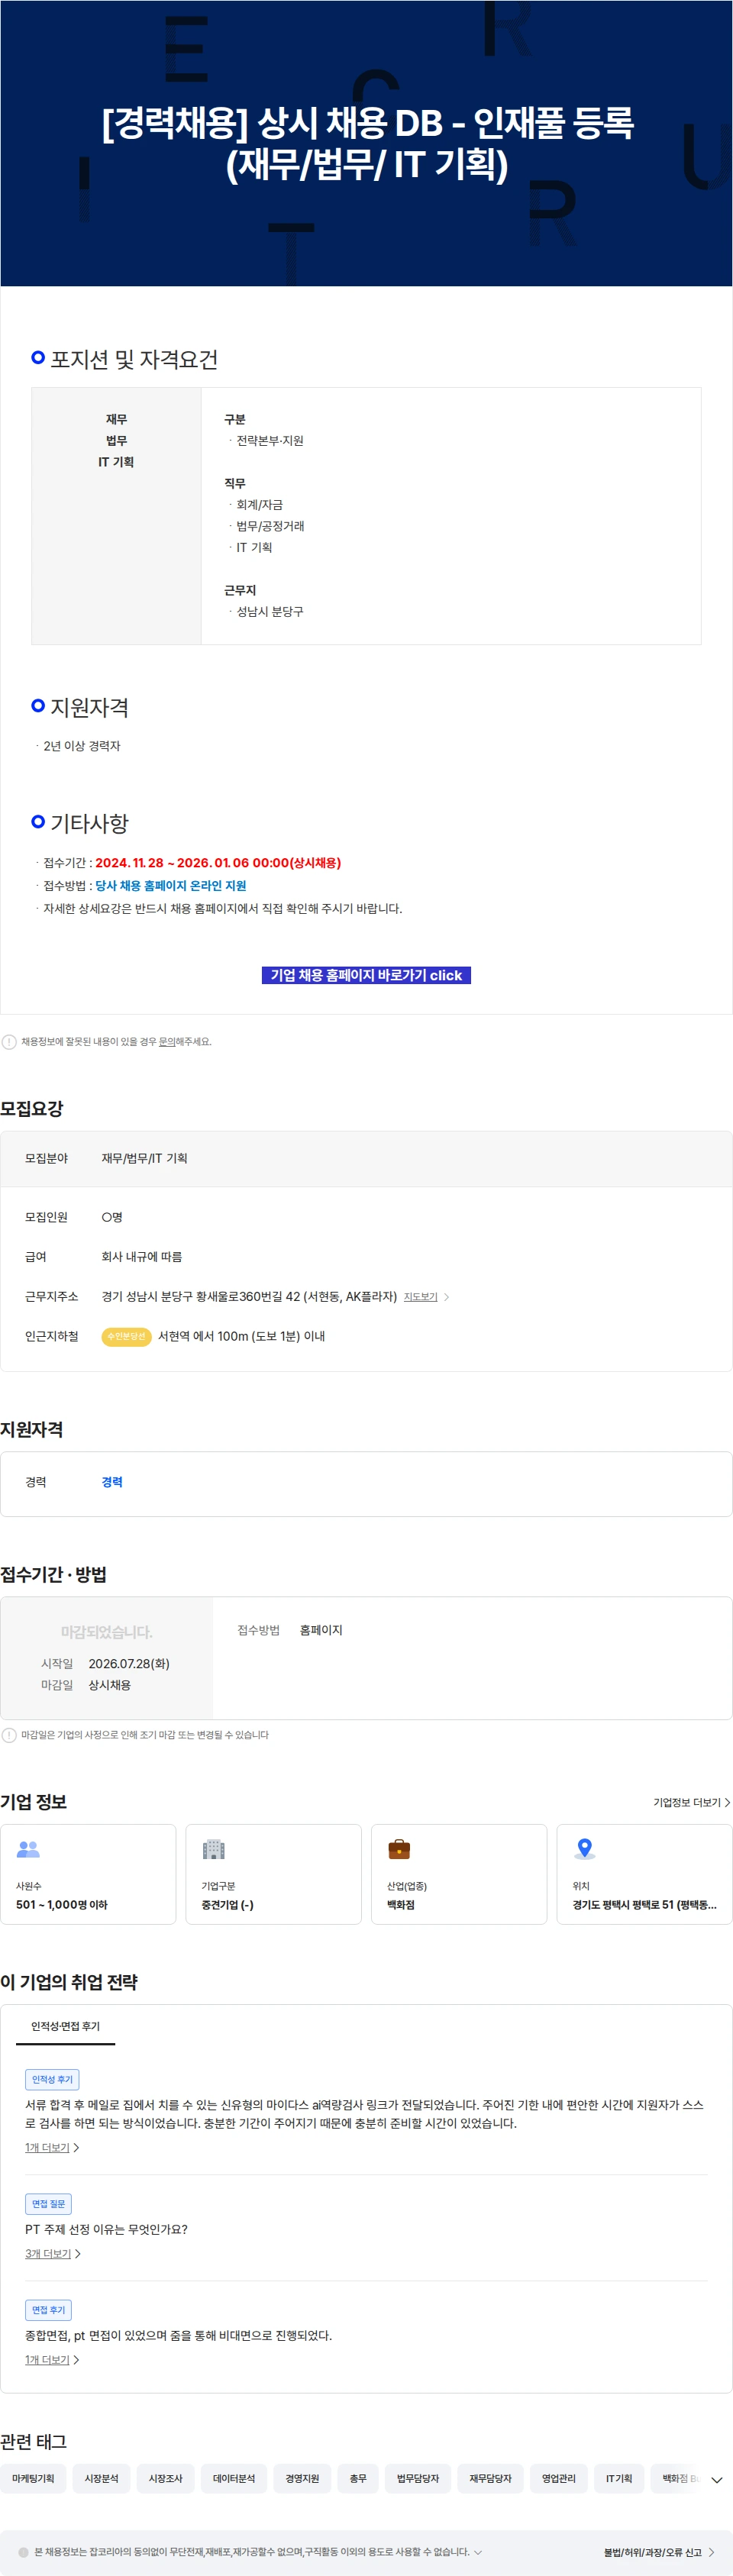This screenshot has height=2576, width=733.
Task: Click info icon beside 마감일은 기업의 사정 notice
Action: (x=9, y=1735)
